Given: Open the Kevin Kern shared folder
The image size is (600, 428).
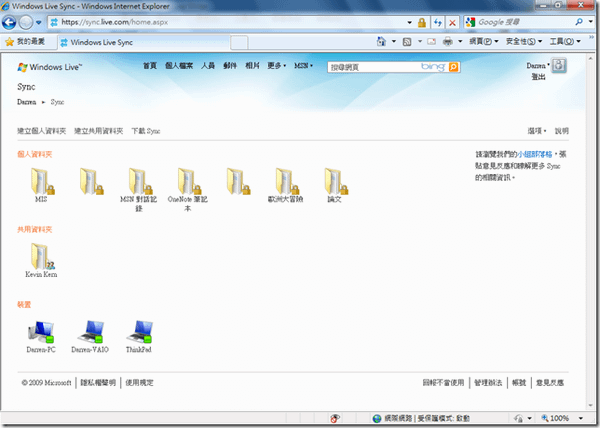Looking at the screenshot, I should [x=41, y=260].
